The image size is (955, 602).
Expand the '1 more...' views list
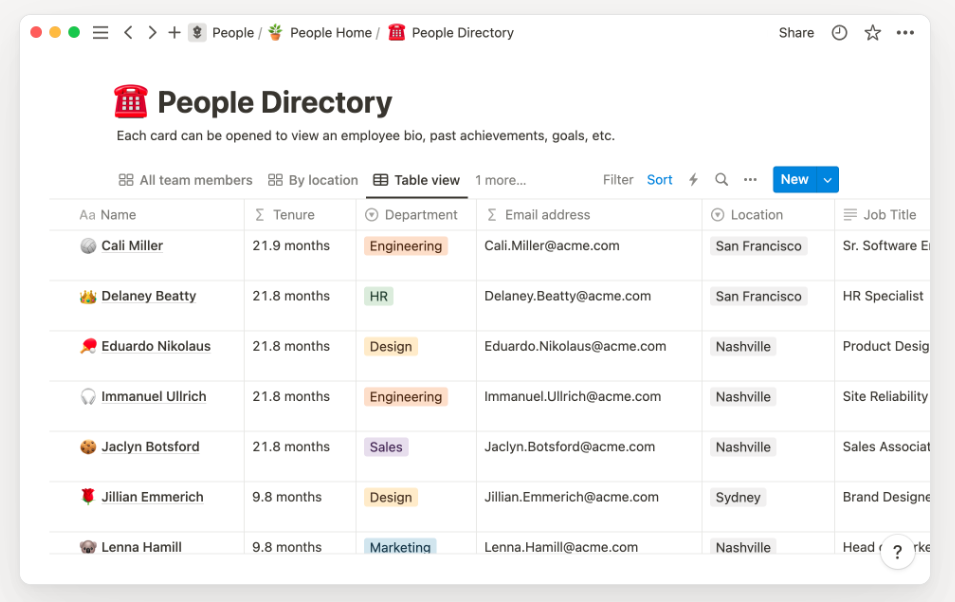[500, 180]
